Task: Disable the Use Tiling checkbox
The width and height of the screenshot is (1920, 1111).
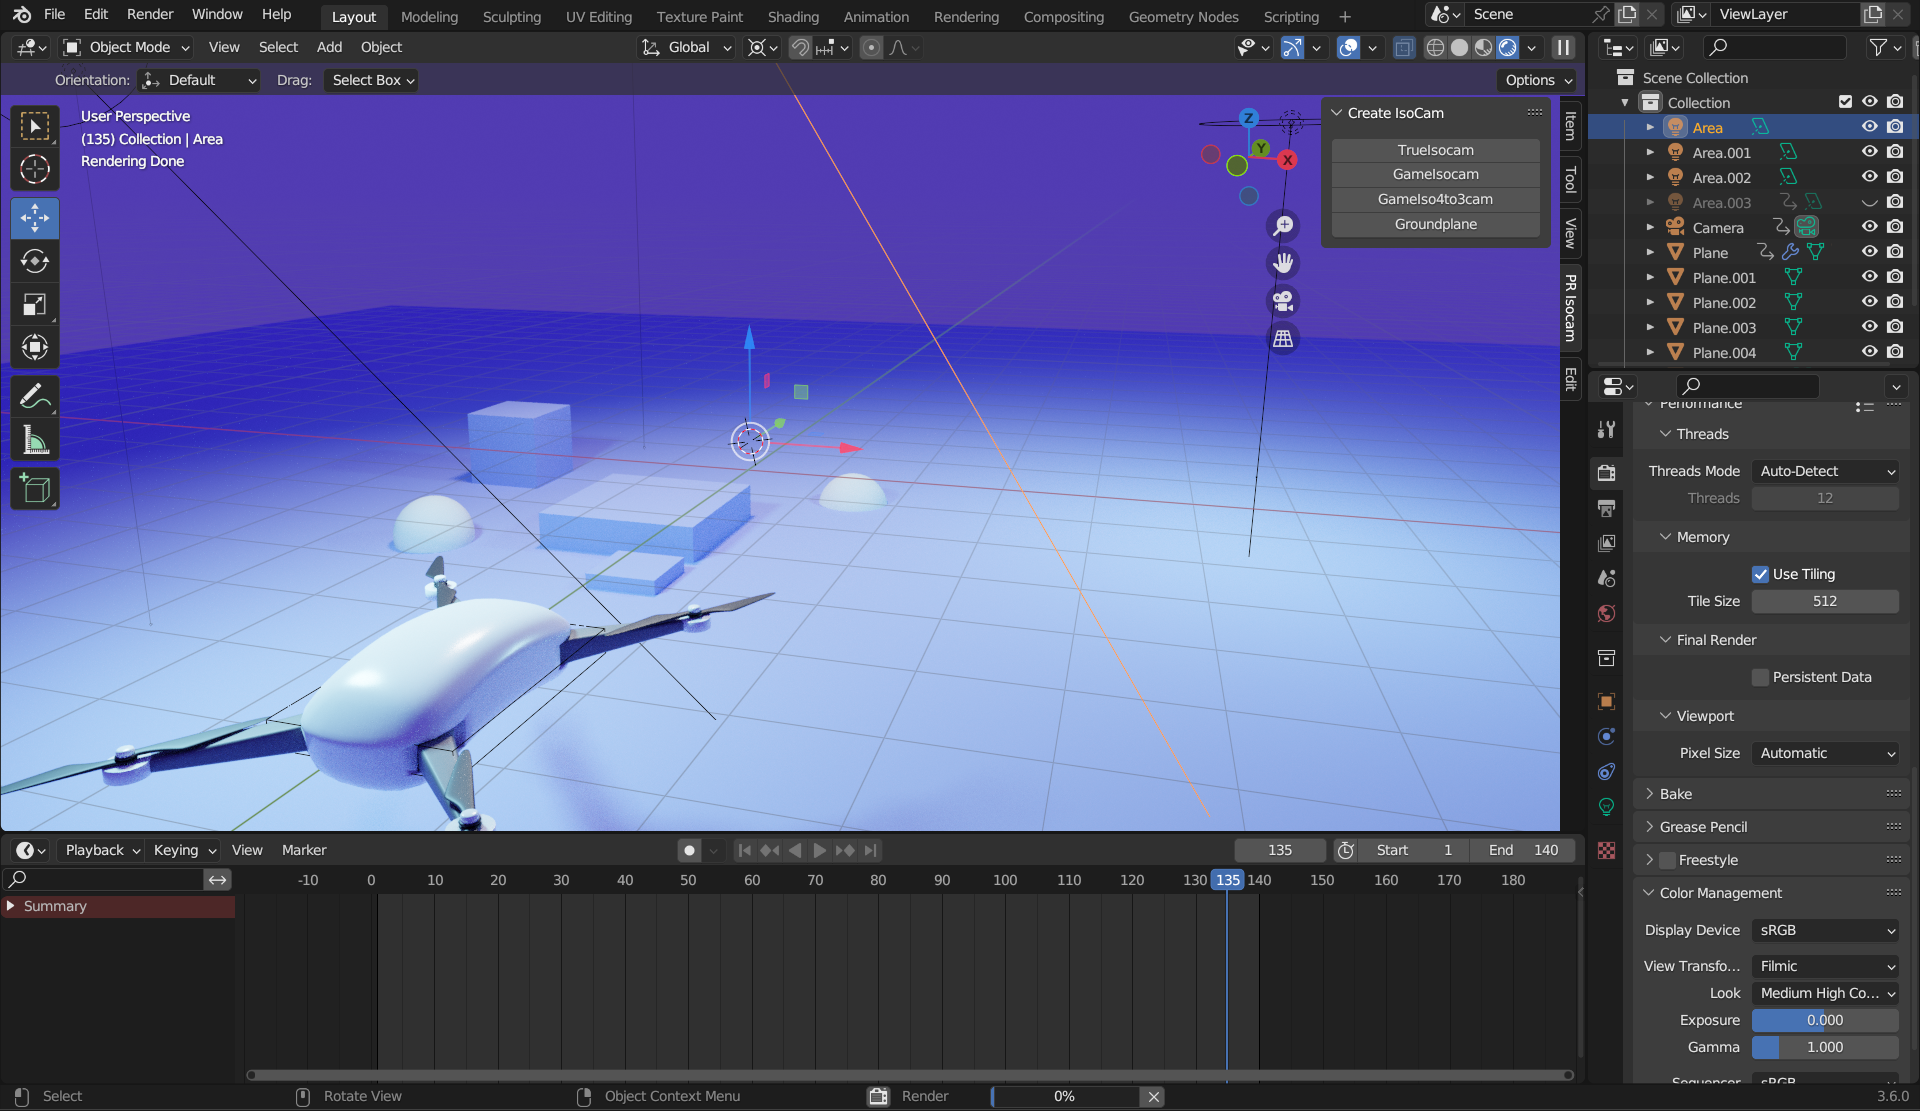Action: coord(1760,574)
